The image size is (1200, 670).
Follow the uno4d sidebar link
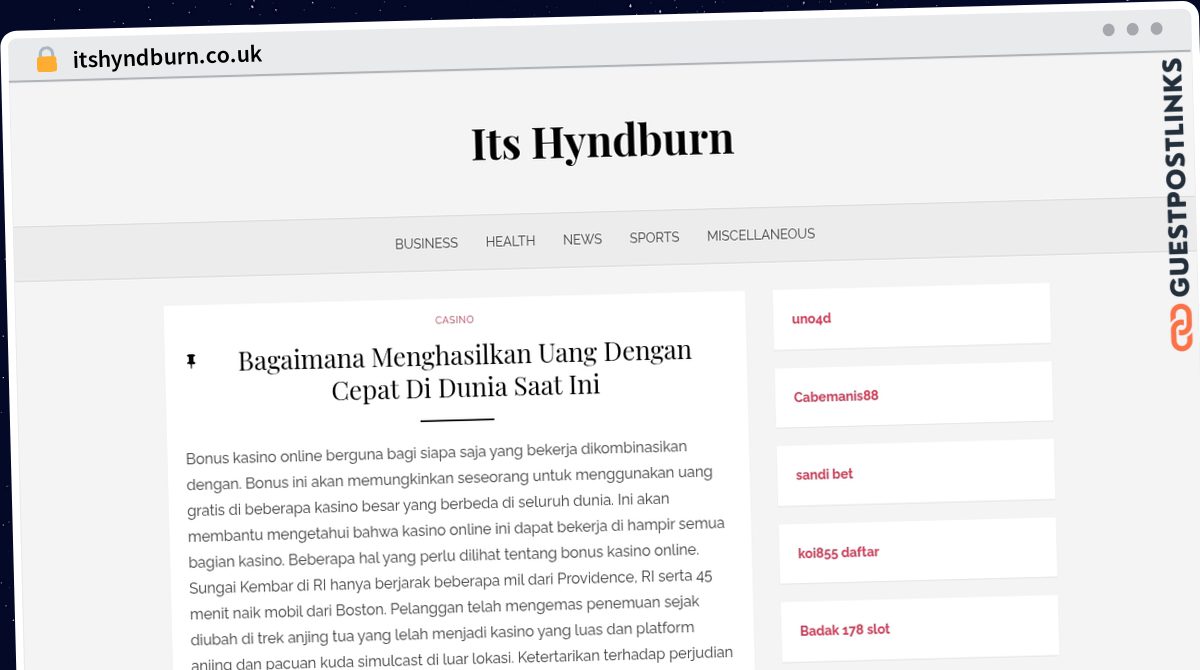pos(811,319)
